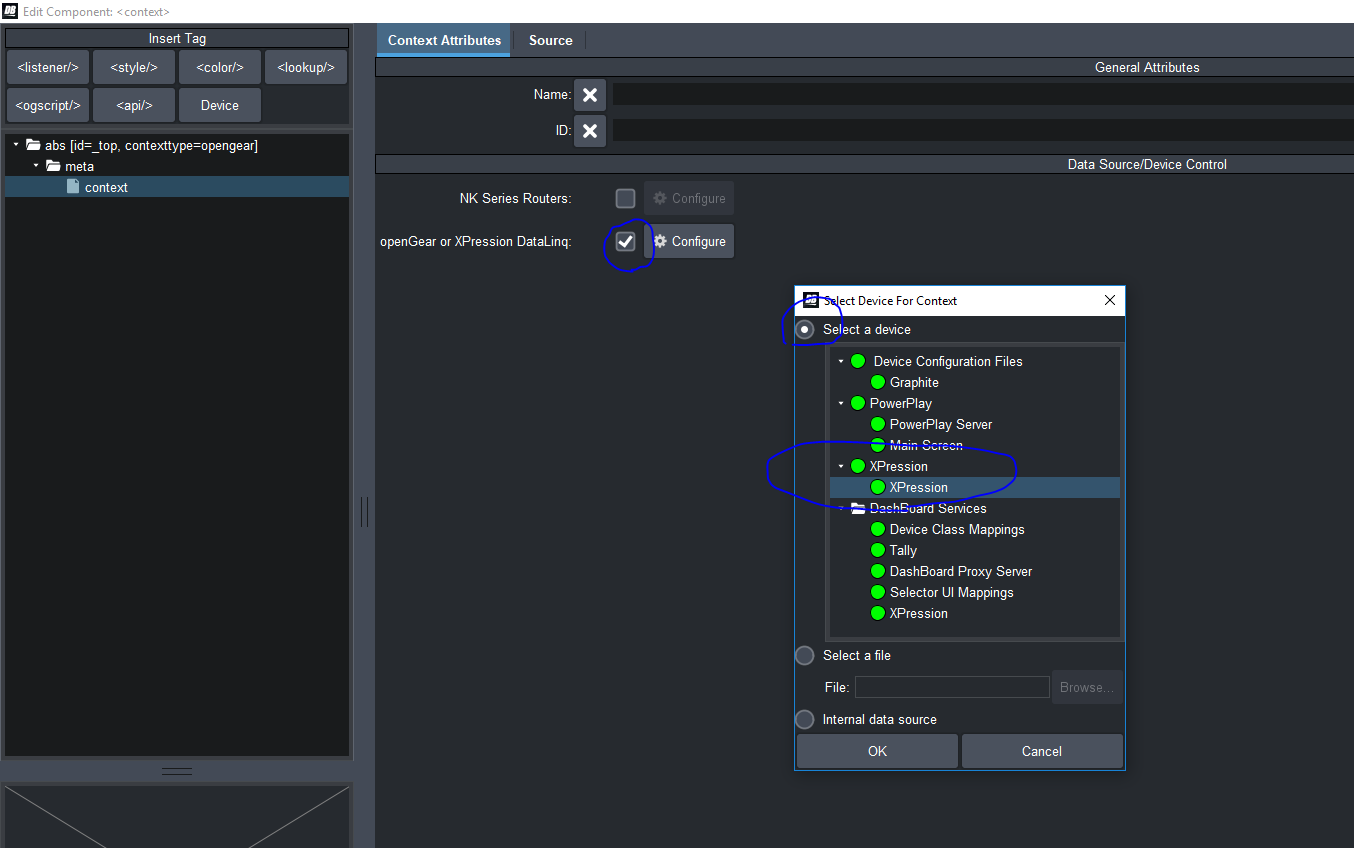The height and width of the screenshot is (848, 1354).
Task: Click into the Name text field
Action: coord(980,95)
